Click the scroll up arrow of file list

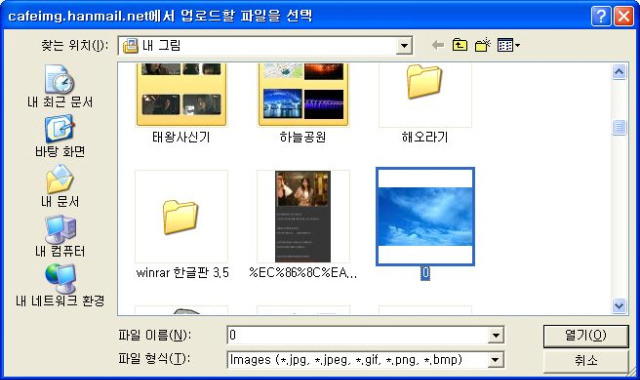click(x=619, y=72)
